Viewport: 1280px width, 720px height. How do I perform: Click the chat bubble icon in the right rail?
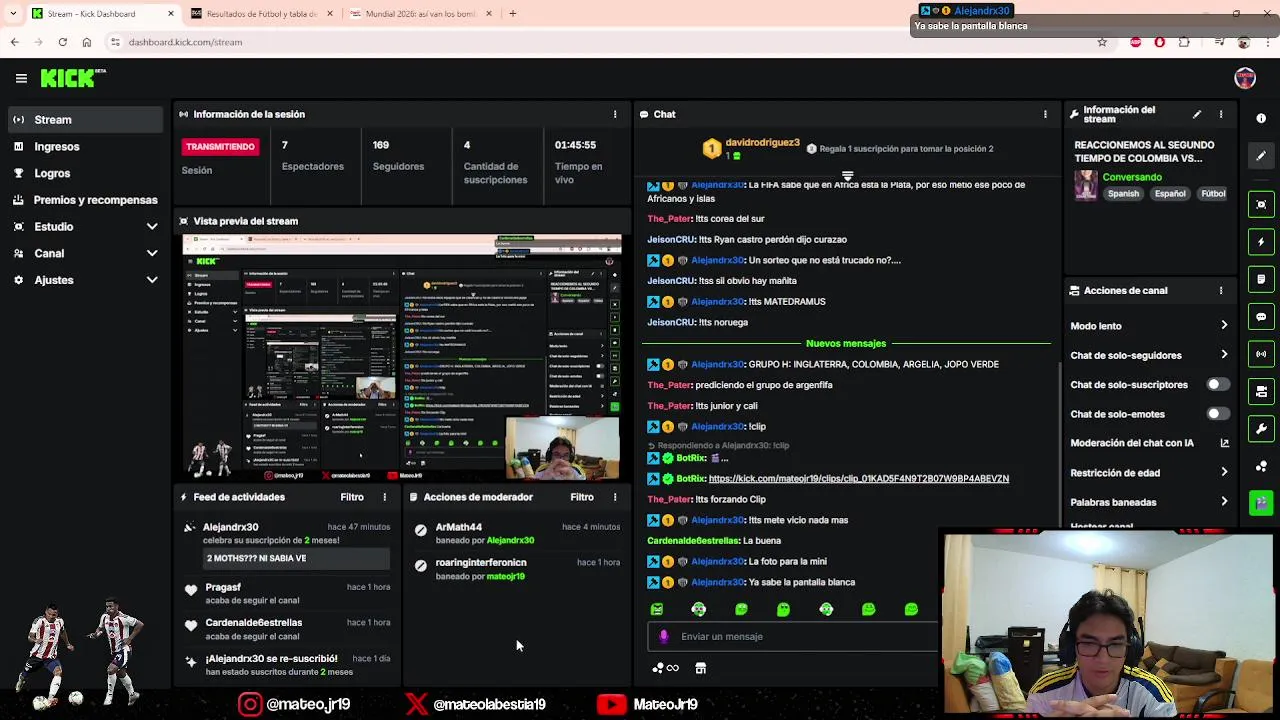click(1261, 317)
